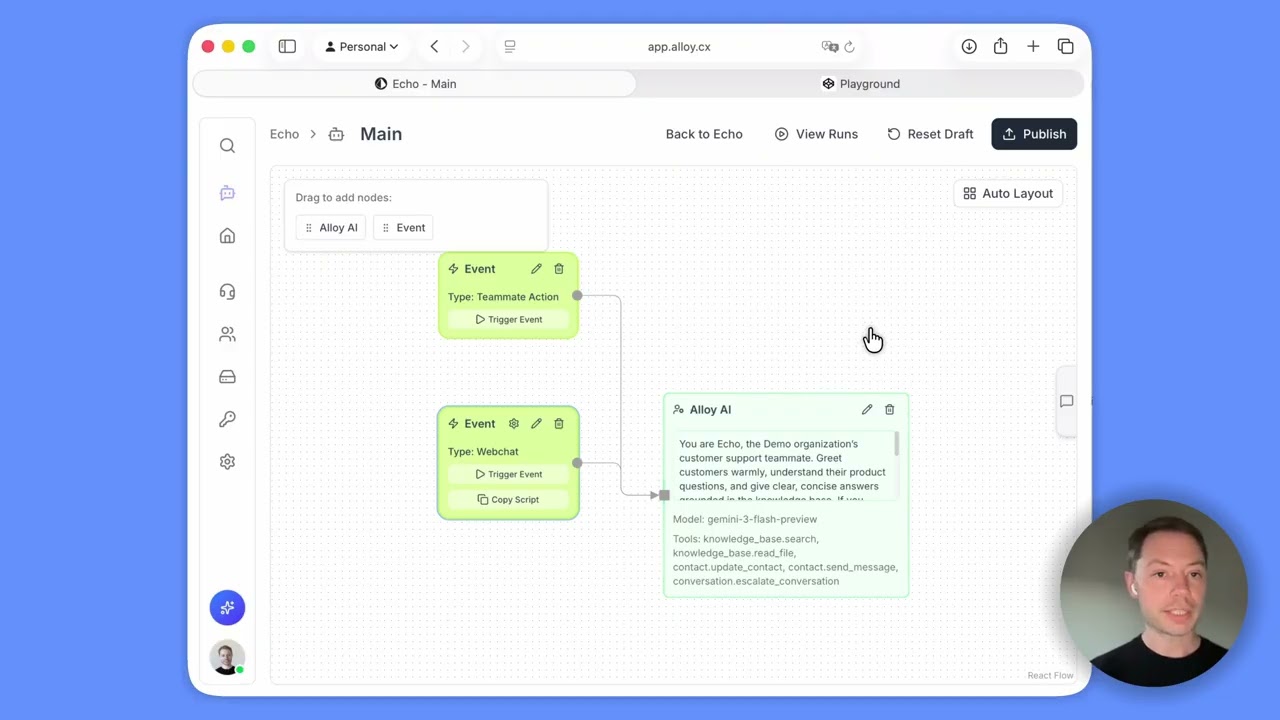Image resolution: width=1280 pixels, height=720 pixels.
Task: Trigger Event on Teammate Action node
Action: pos(508,319)
